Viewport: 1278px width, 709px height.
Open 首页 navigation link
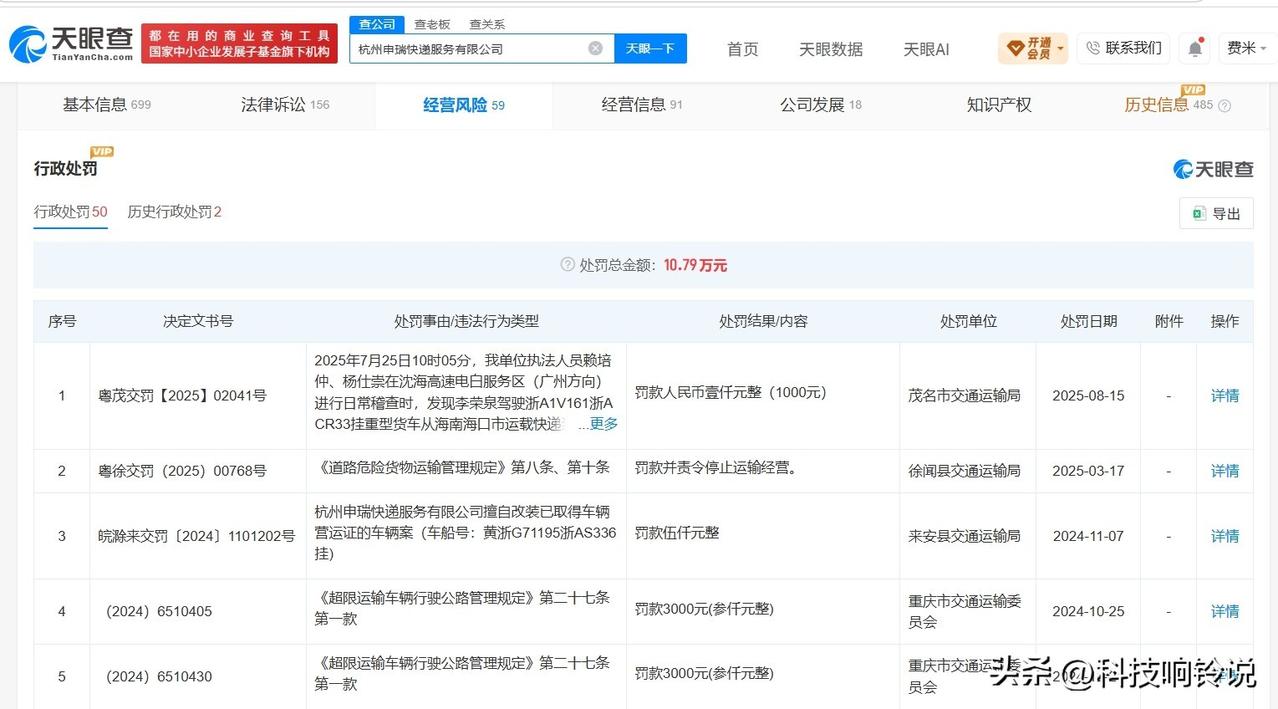tap(742, 49)
